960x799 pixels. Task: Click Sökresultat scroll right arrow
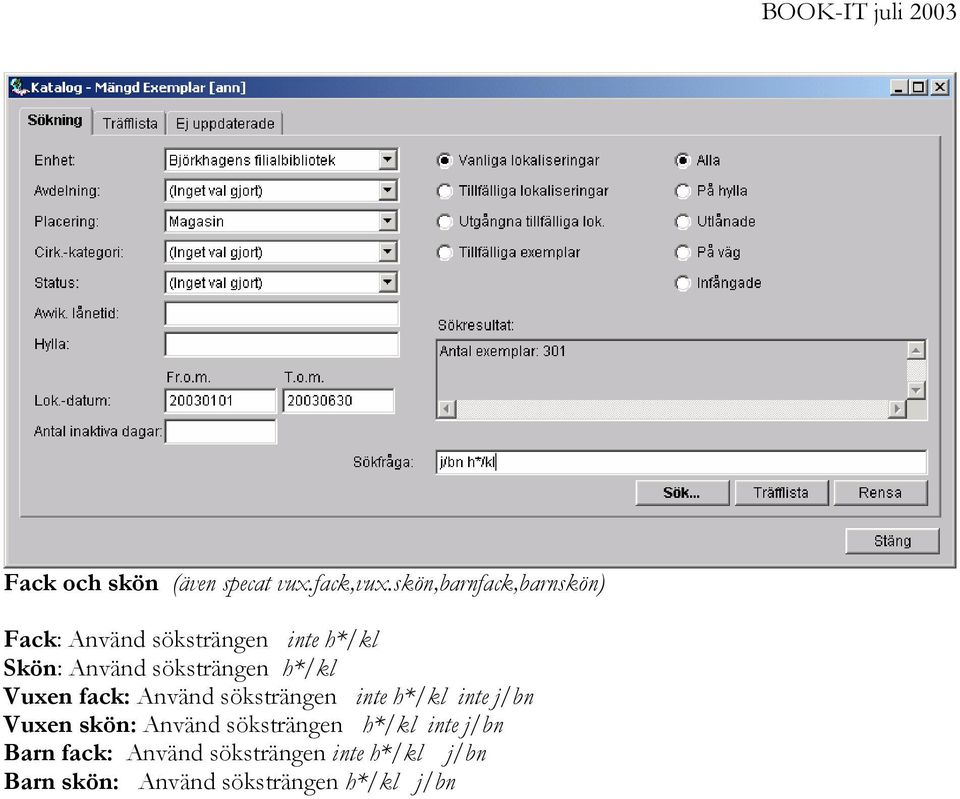897,408
